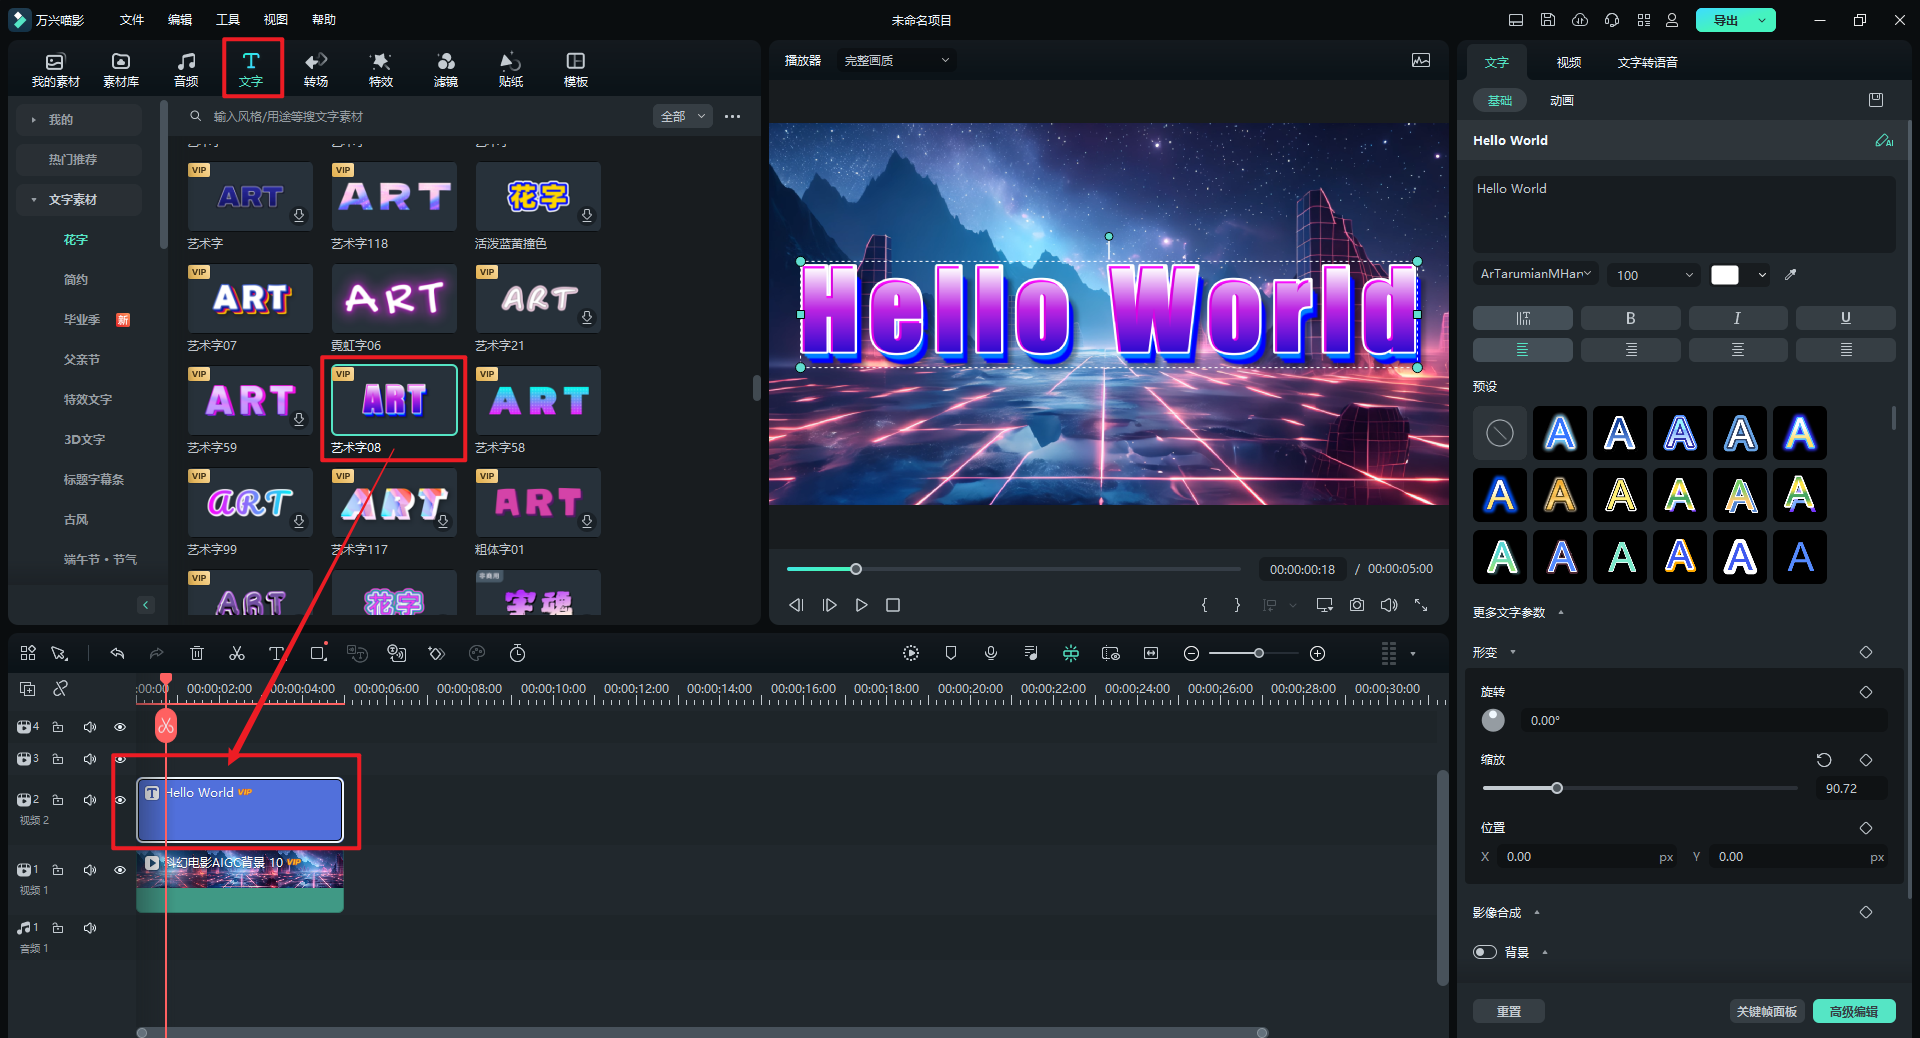The height and width of the screenshot is (1038, 1920).
Task: Click the 高级编辑 button
Action: (x=1853, y=1011)
